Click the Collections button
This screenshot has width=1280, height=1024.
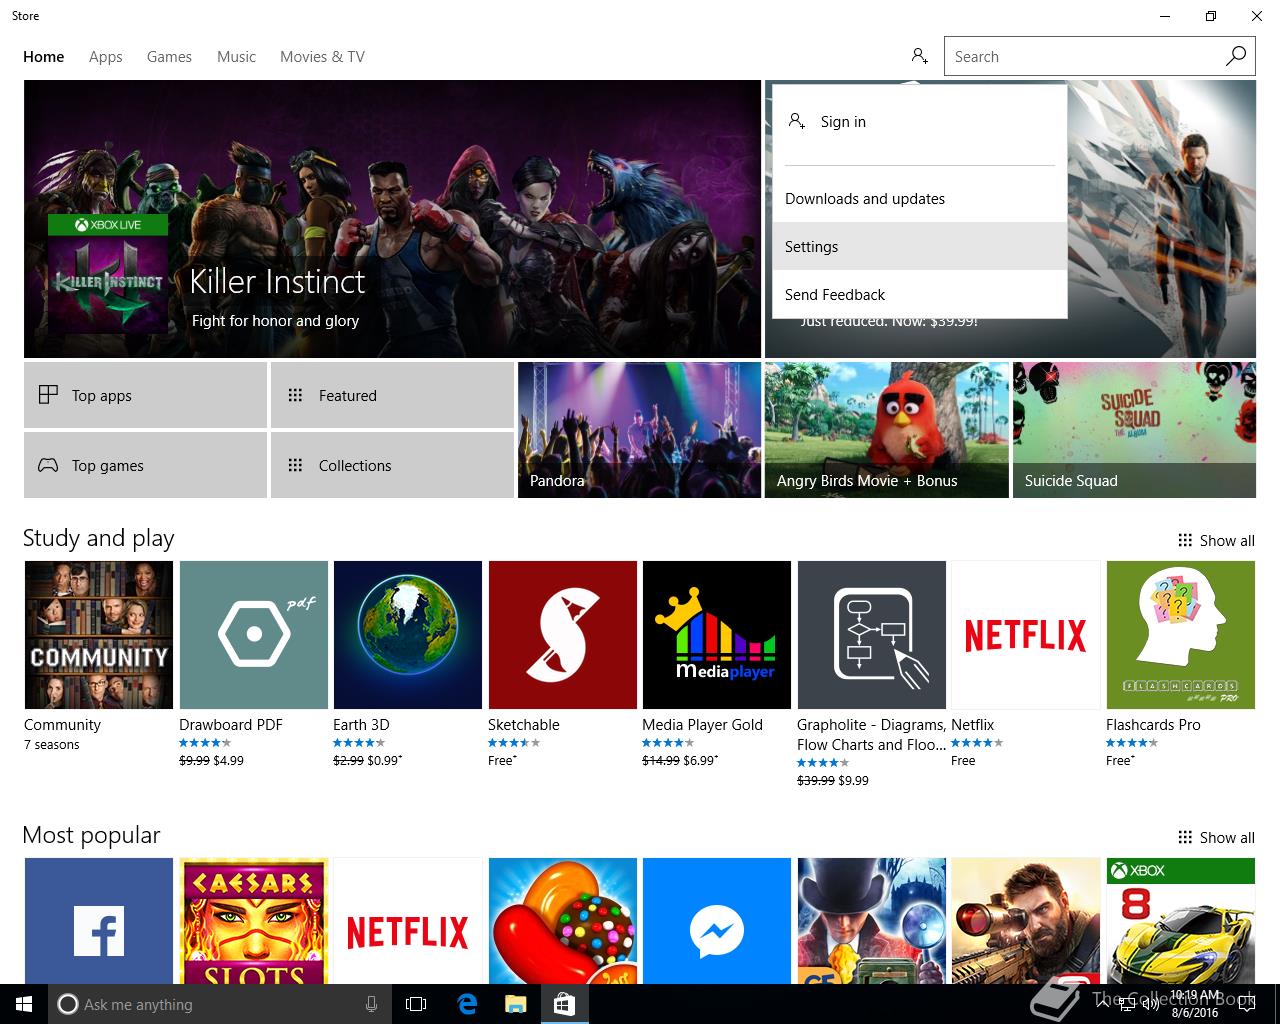(392, 465)
